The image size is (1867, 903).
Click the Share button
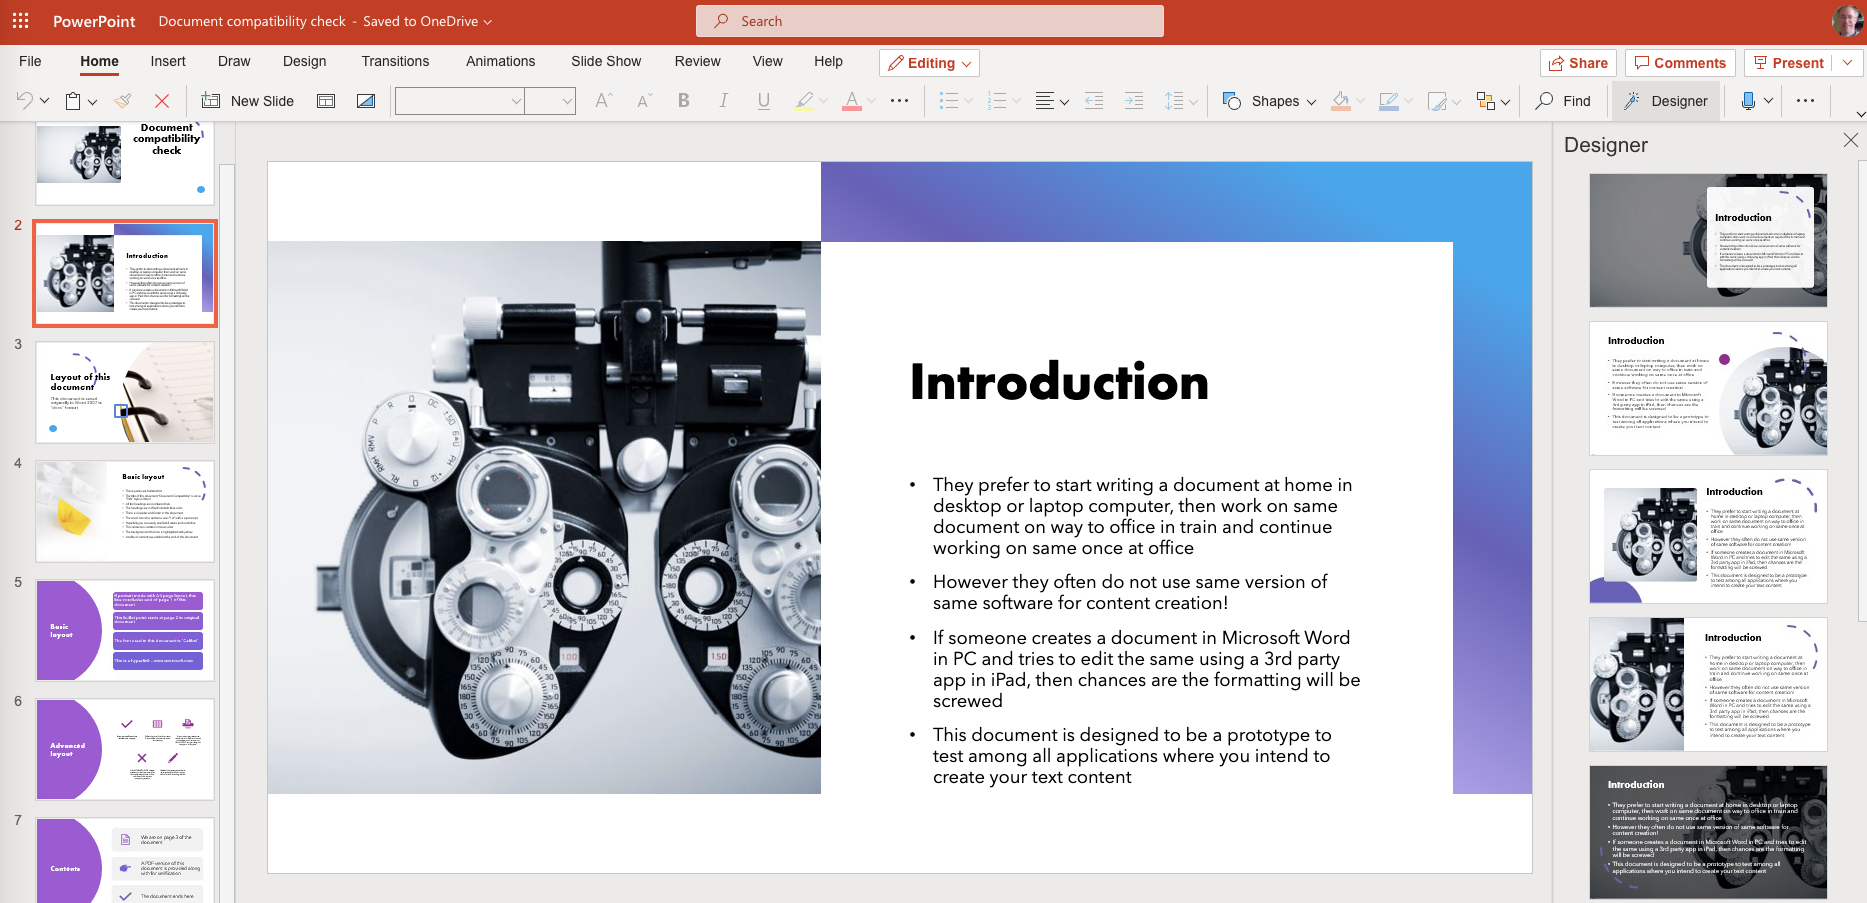tap(1578, 62)
